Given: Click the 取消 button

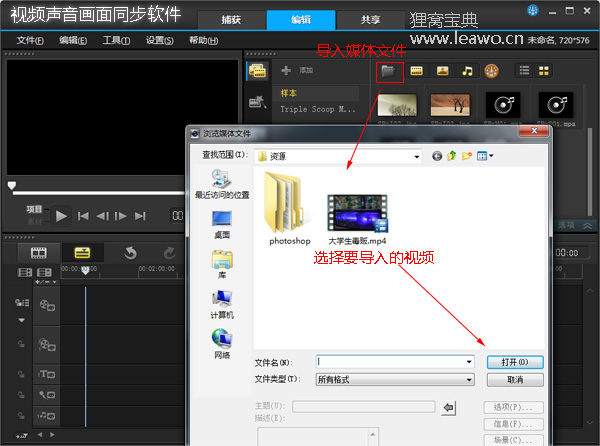Looking at the screenshot, I should [514, 380].
